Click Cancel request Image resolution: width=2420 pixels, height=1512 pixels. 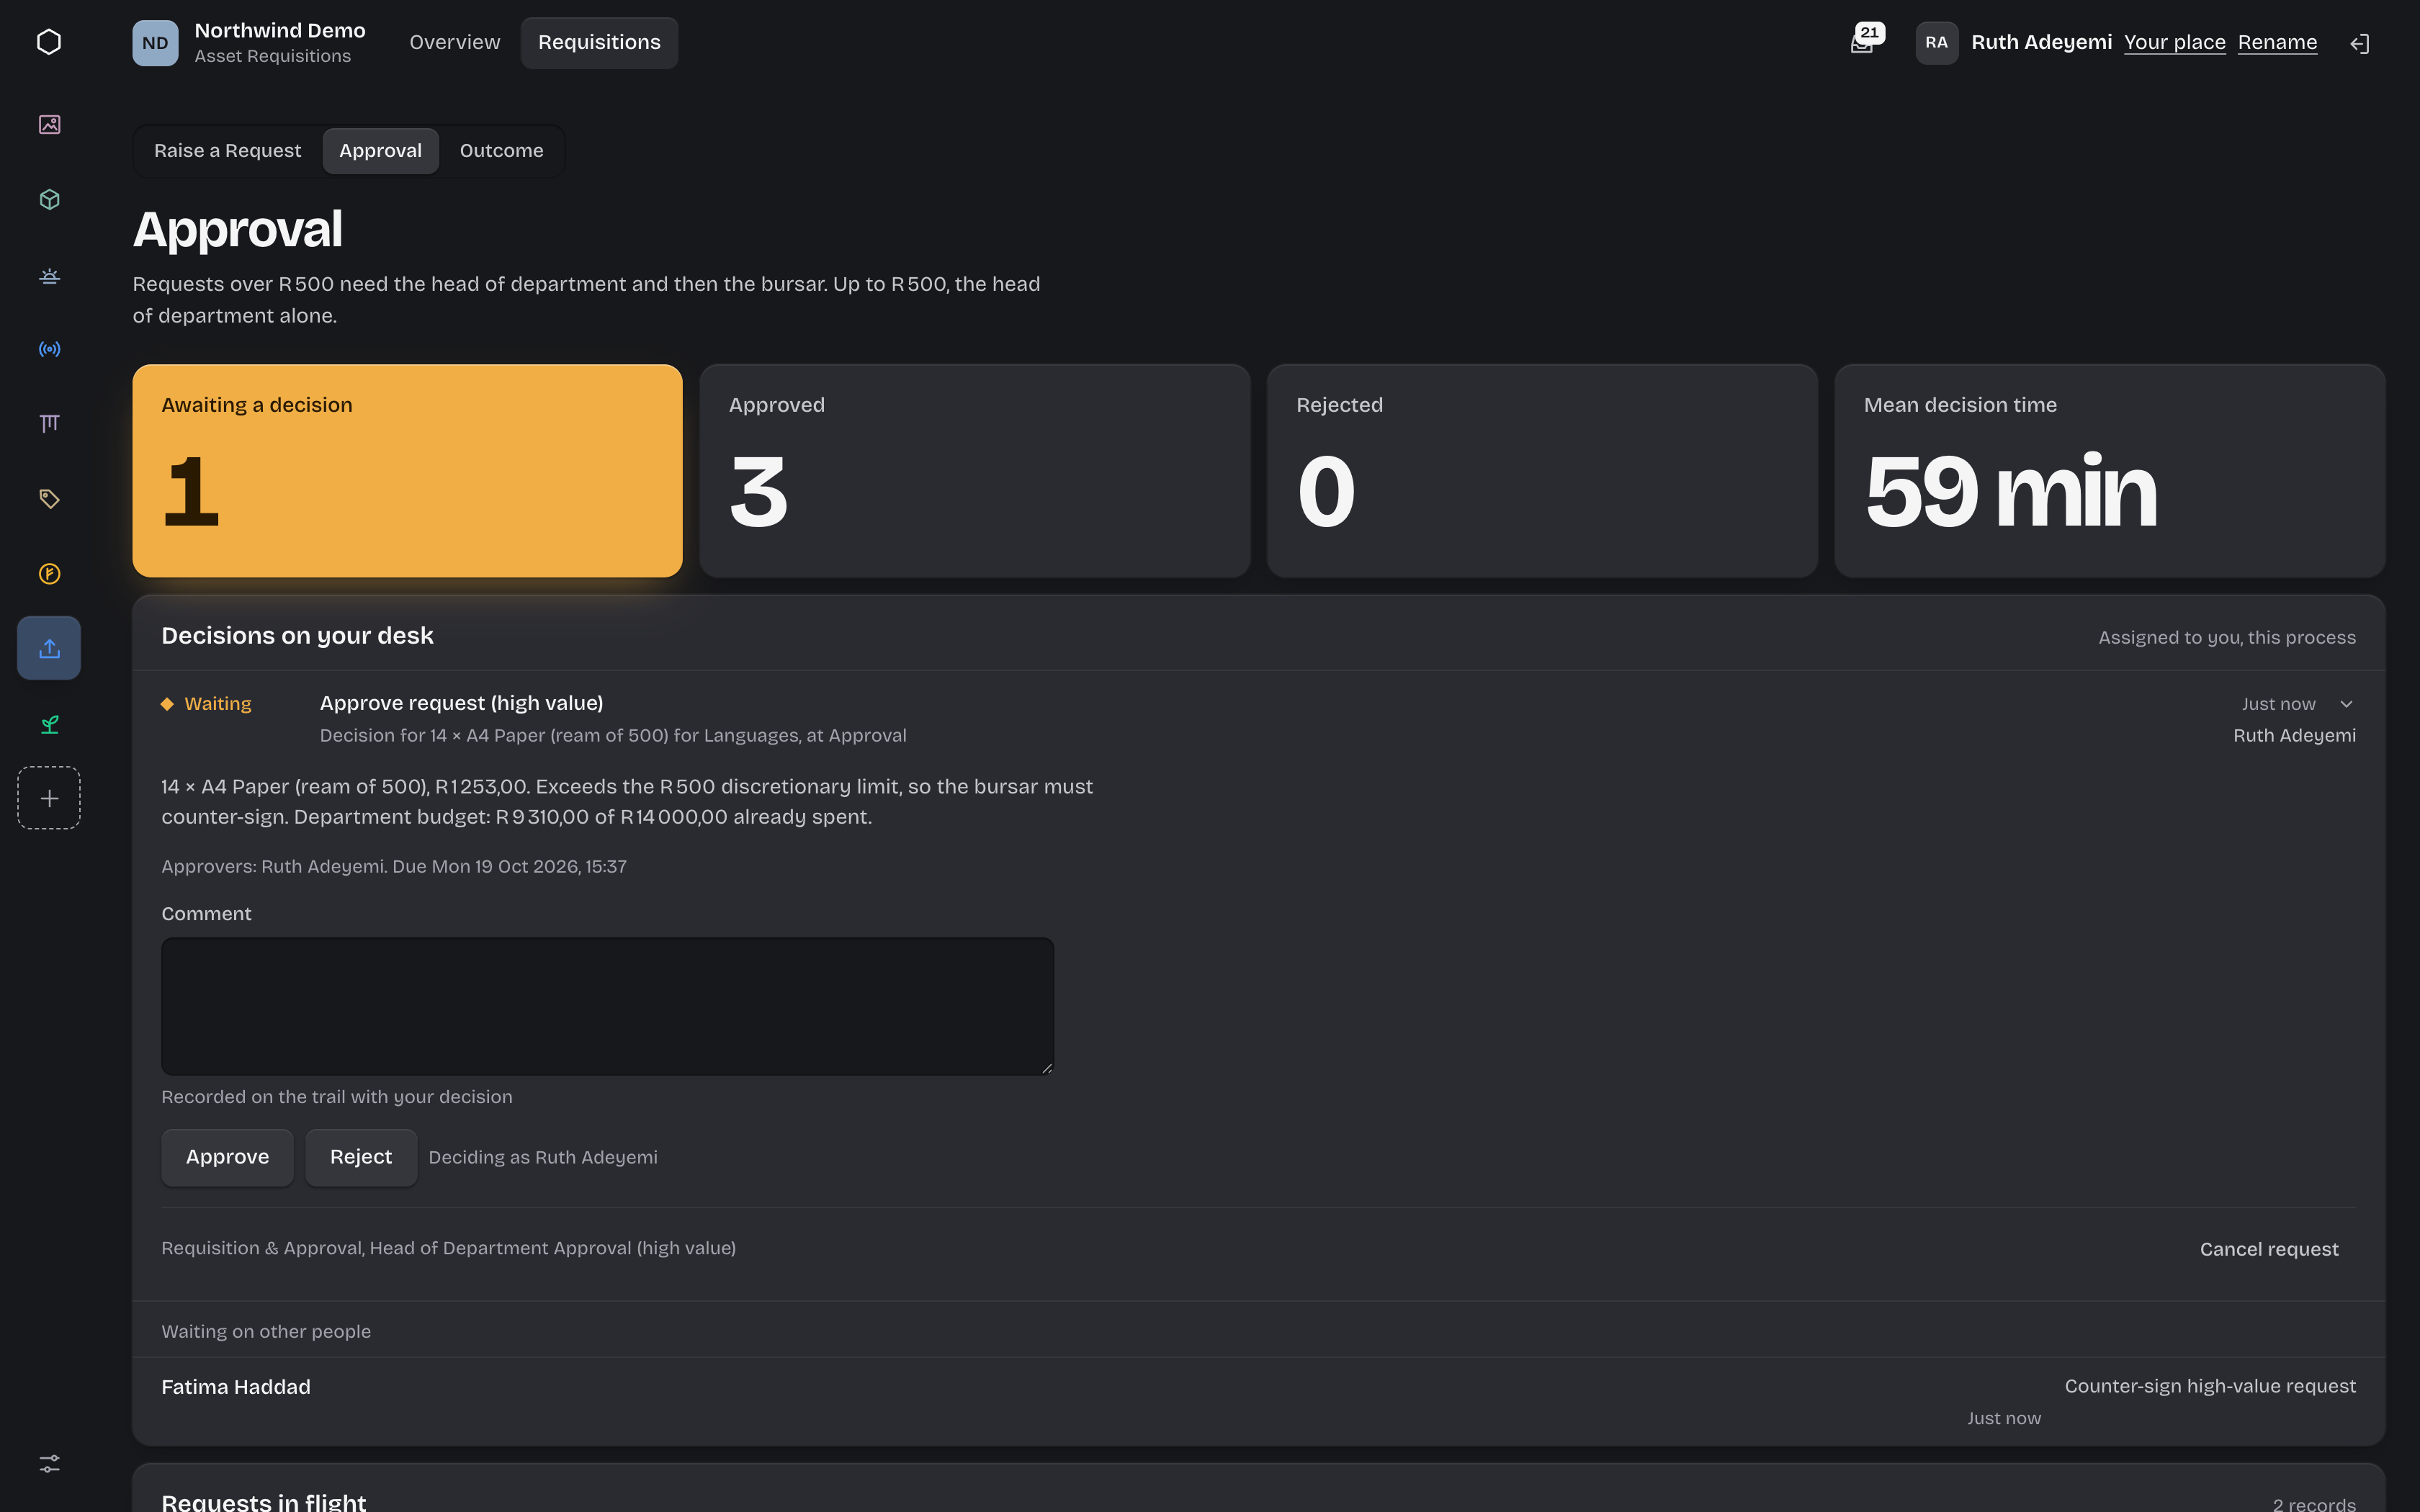coord(2269,1249)
